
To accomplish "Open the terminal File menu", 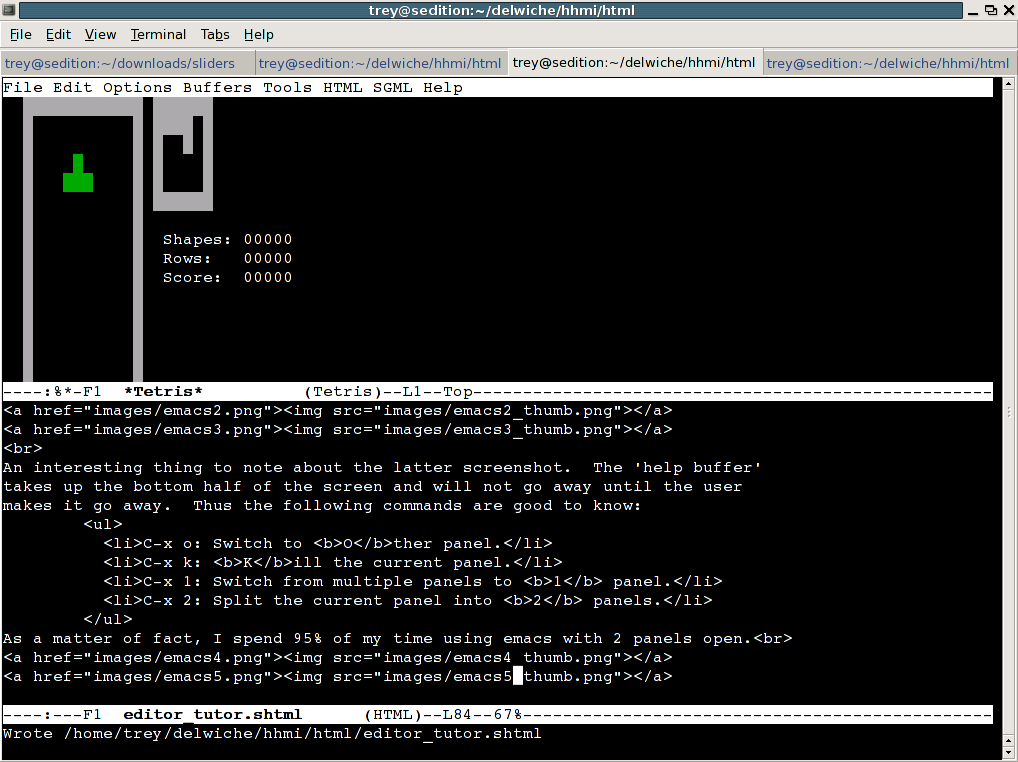I will (21, 34).
